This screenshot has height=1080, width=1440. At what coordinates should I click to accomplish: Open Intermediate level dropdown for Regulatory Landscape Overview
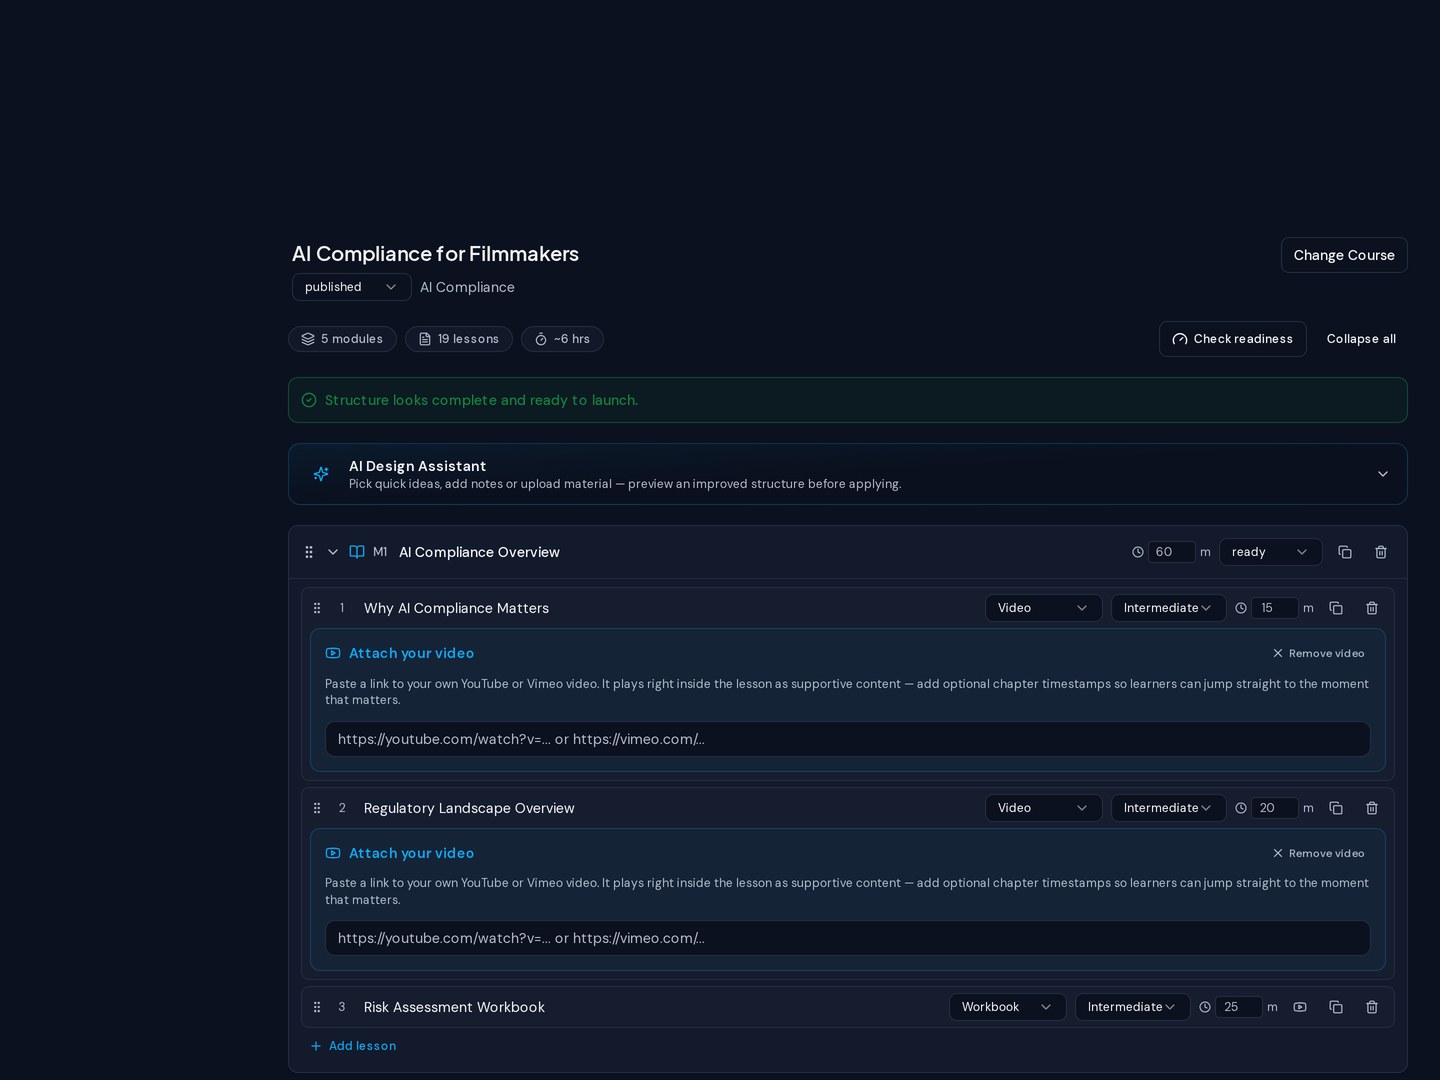point(1169,808)
